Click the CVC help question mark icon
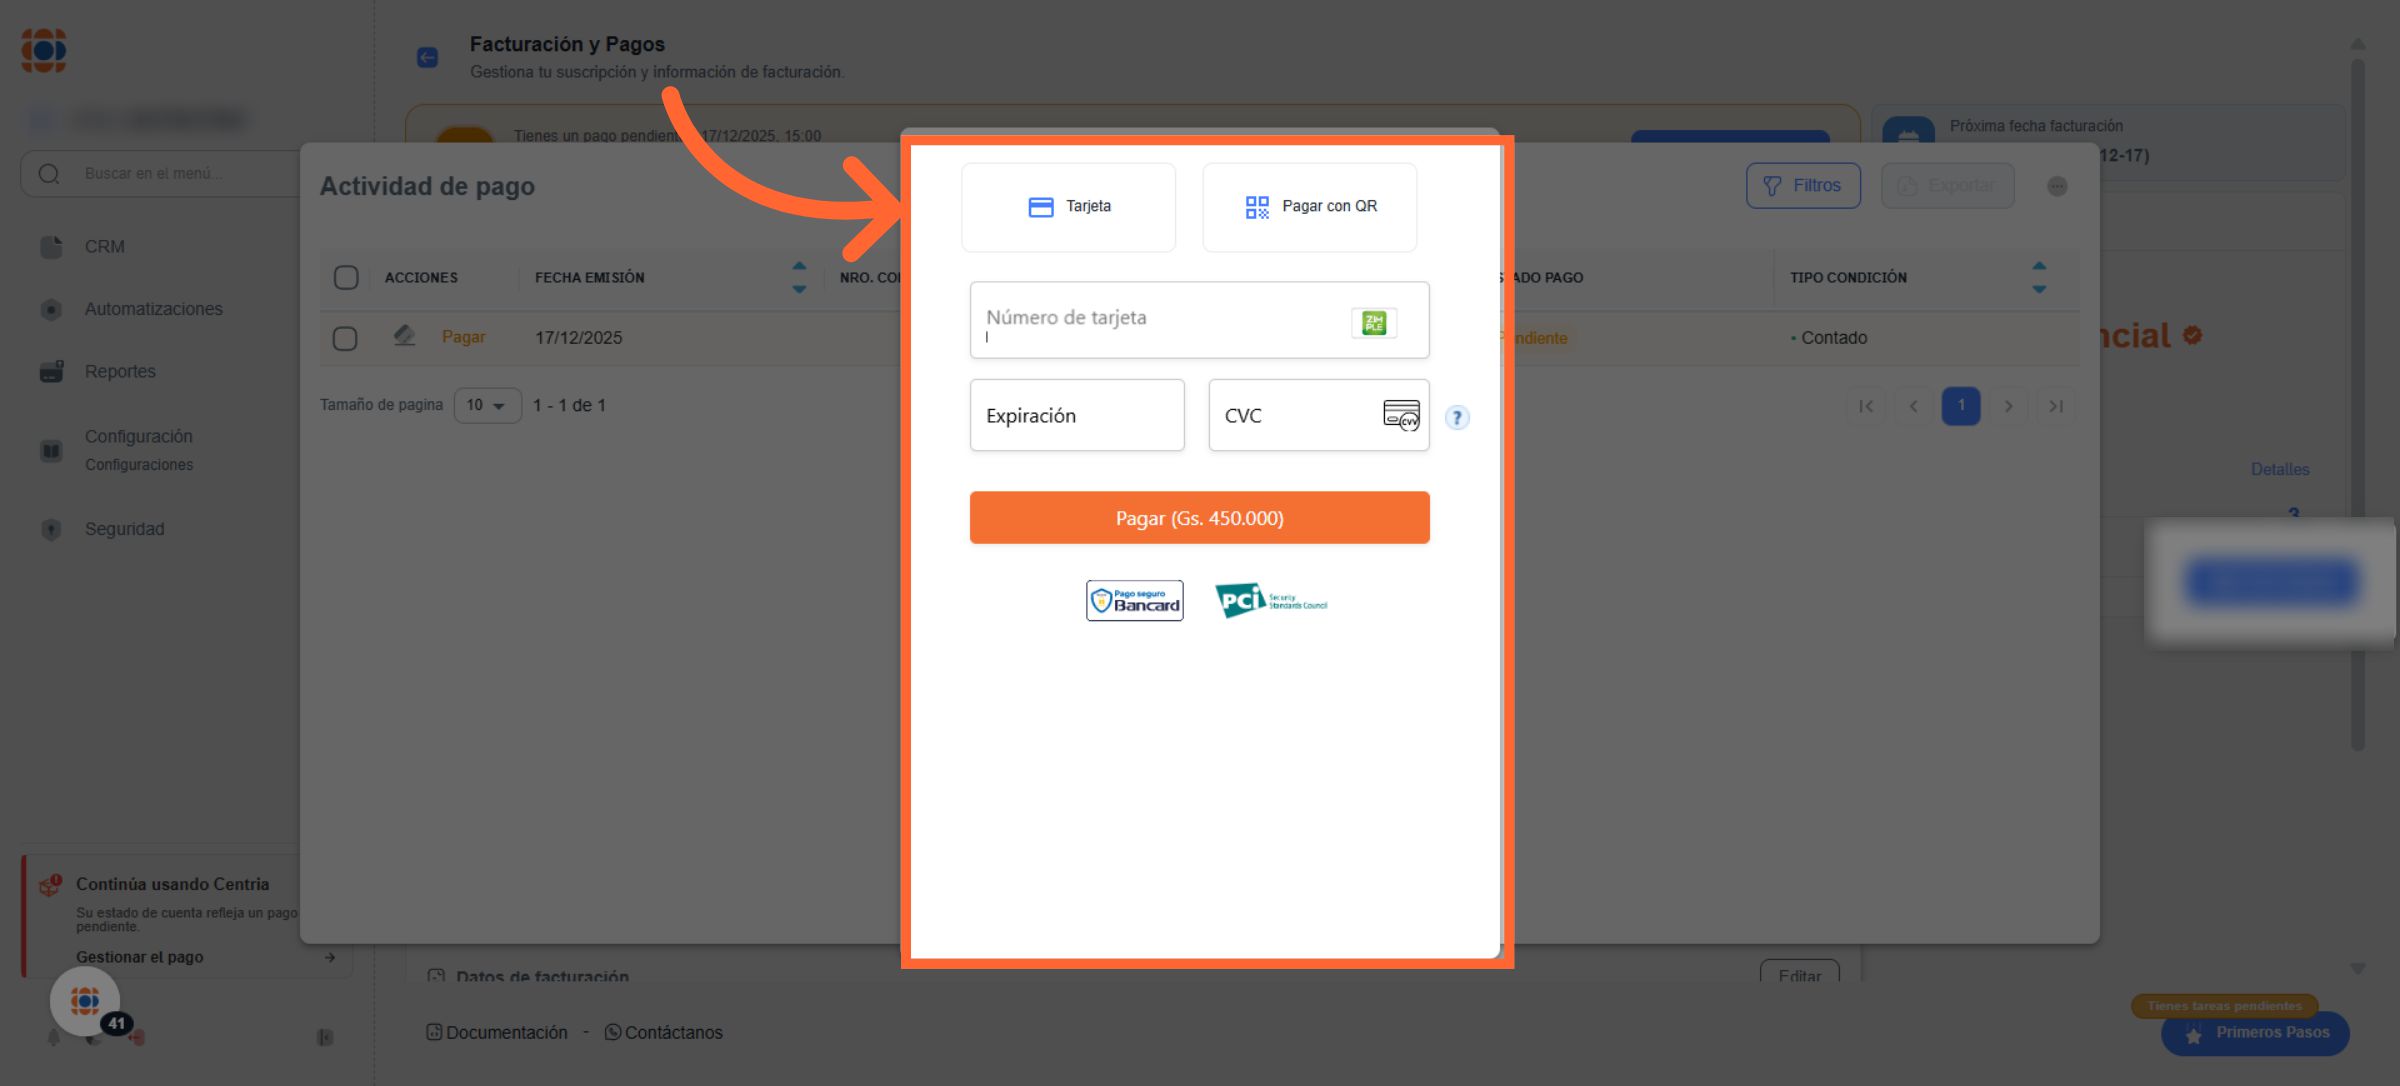This screenshot has height=1086, width=2400. 1457,418
